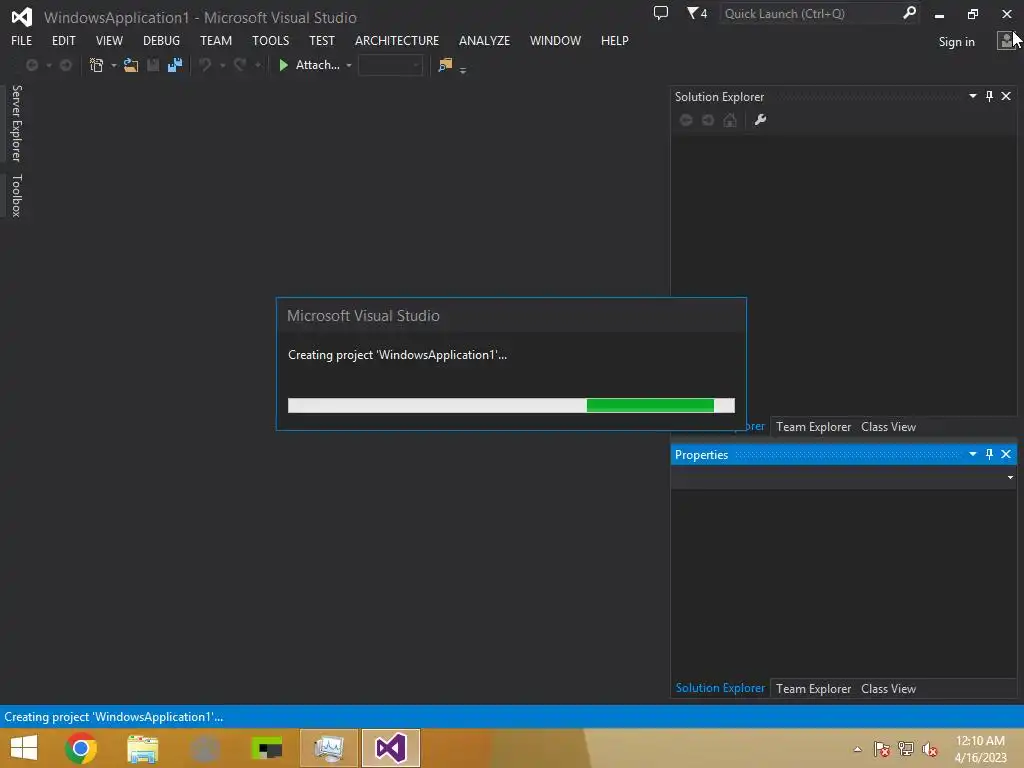
Task: Open the Properties object selector dropdown
Action: pyautogui.click(x=1010, y=477)
